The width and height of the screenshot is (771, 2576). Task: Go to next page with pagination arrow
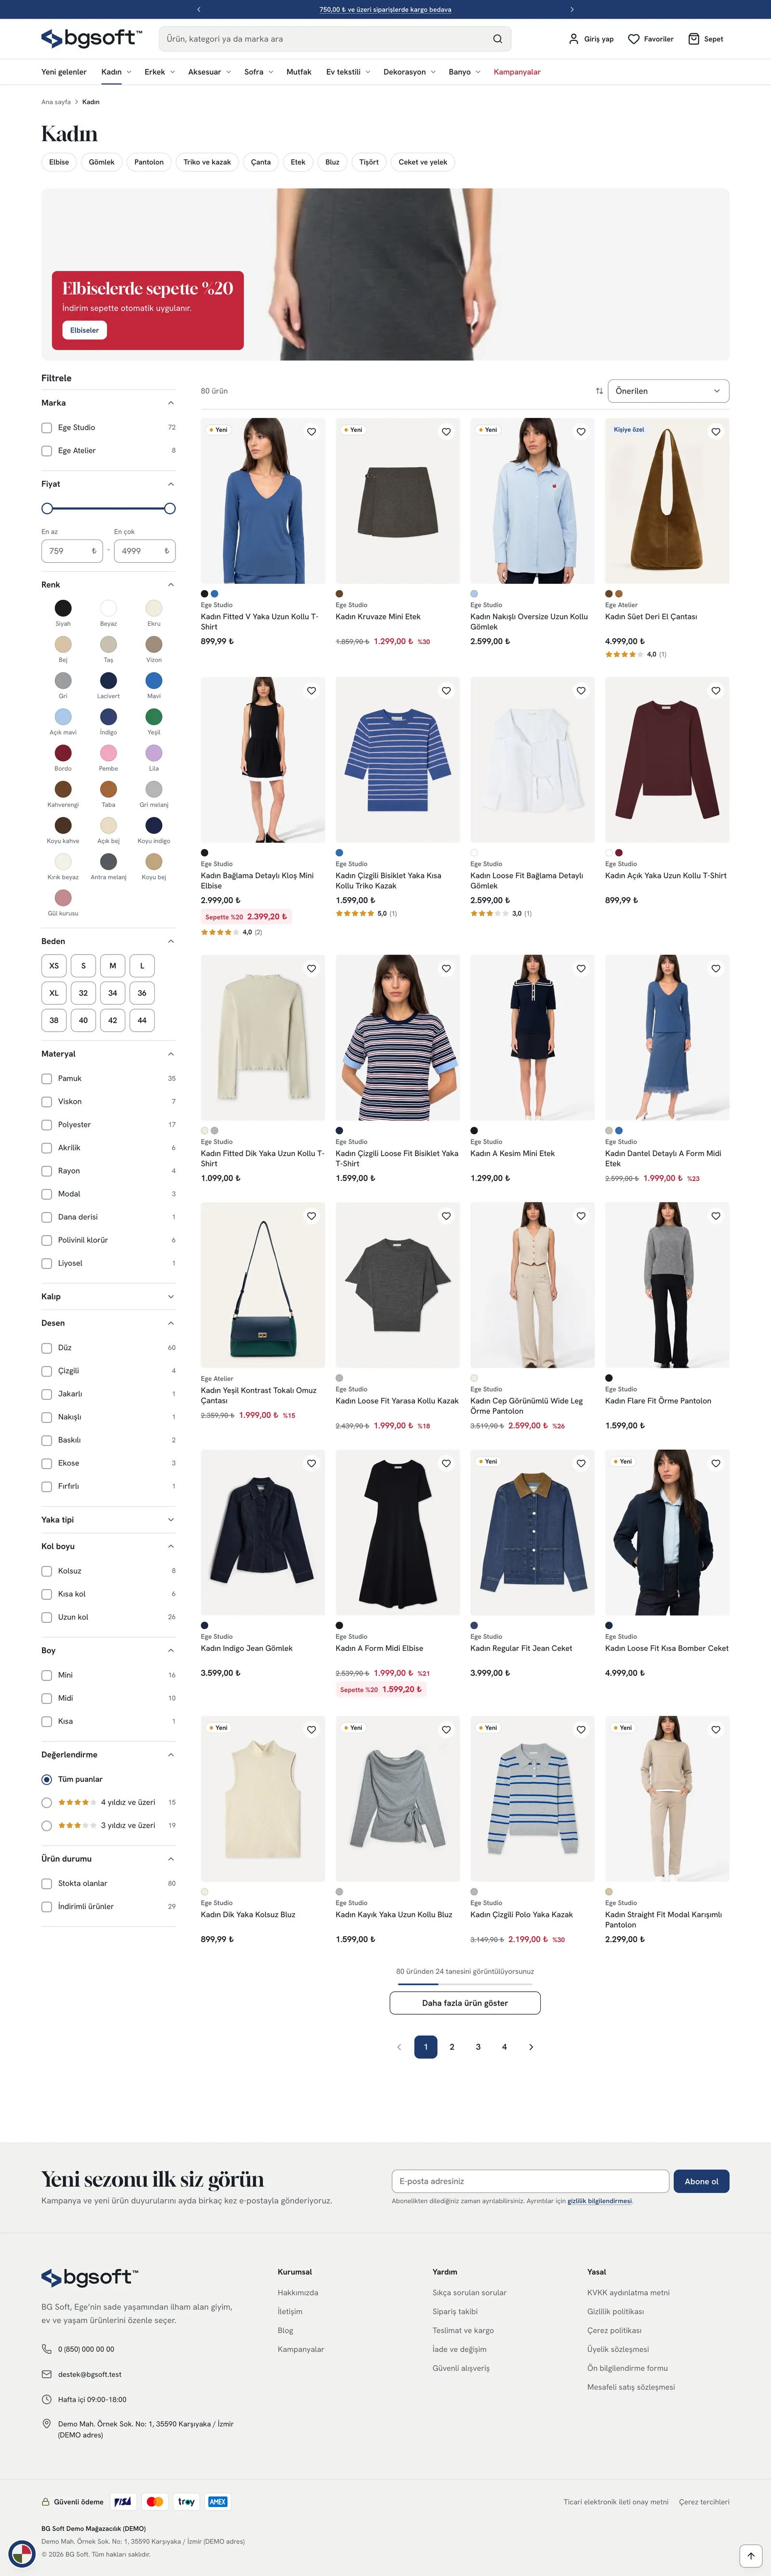point(531,2047)
